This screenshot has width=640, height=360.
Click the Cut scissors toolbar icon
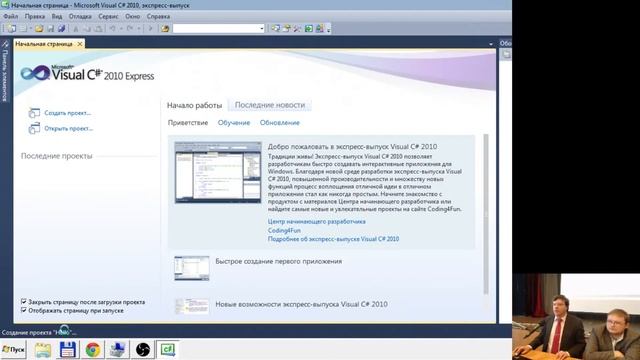click(76, 29)
